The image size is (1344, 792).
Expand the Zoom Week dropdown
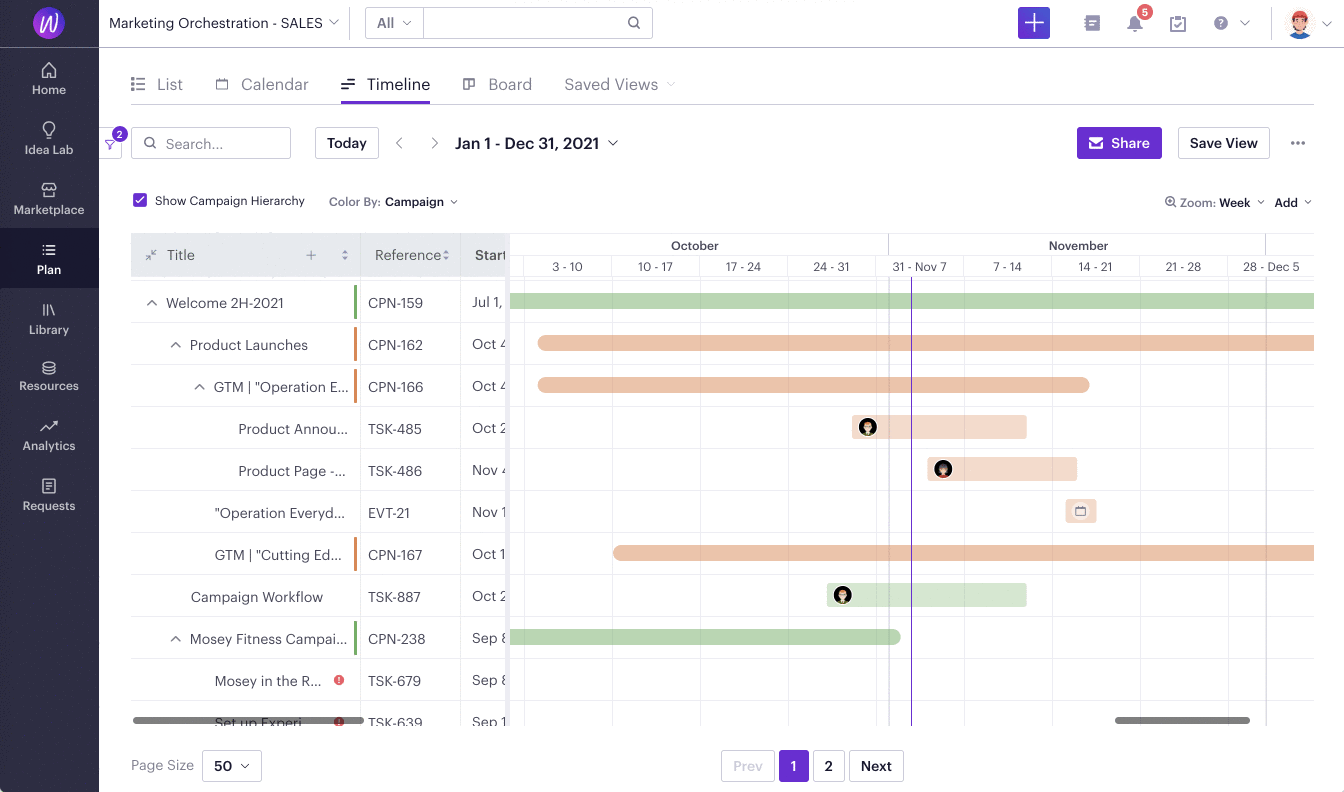click(1242, 202)
